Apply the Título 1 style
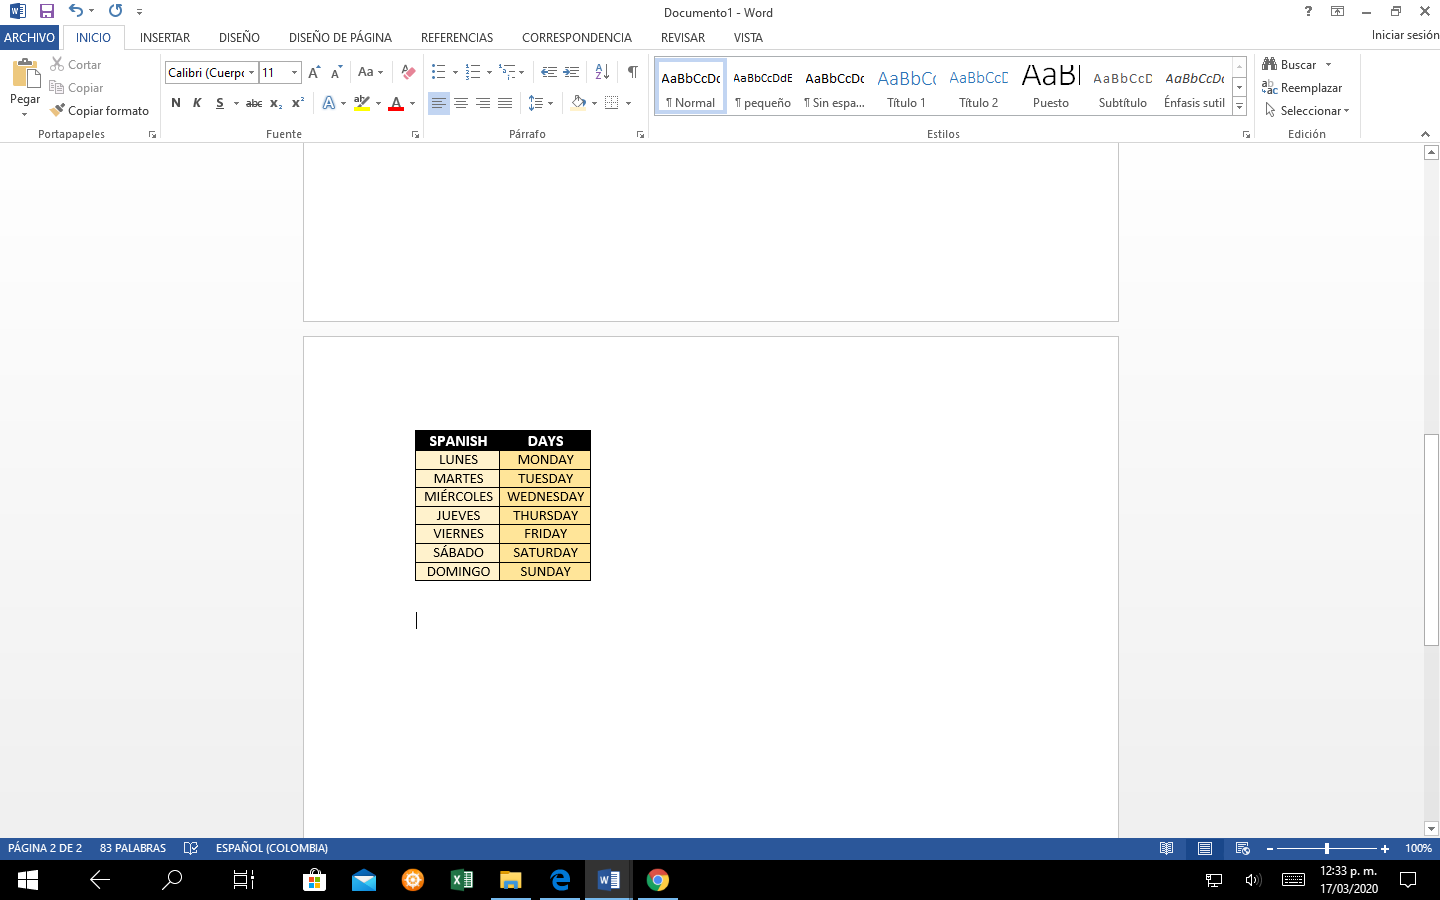 [907, 86]
